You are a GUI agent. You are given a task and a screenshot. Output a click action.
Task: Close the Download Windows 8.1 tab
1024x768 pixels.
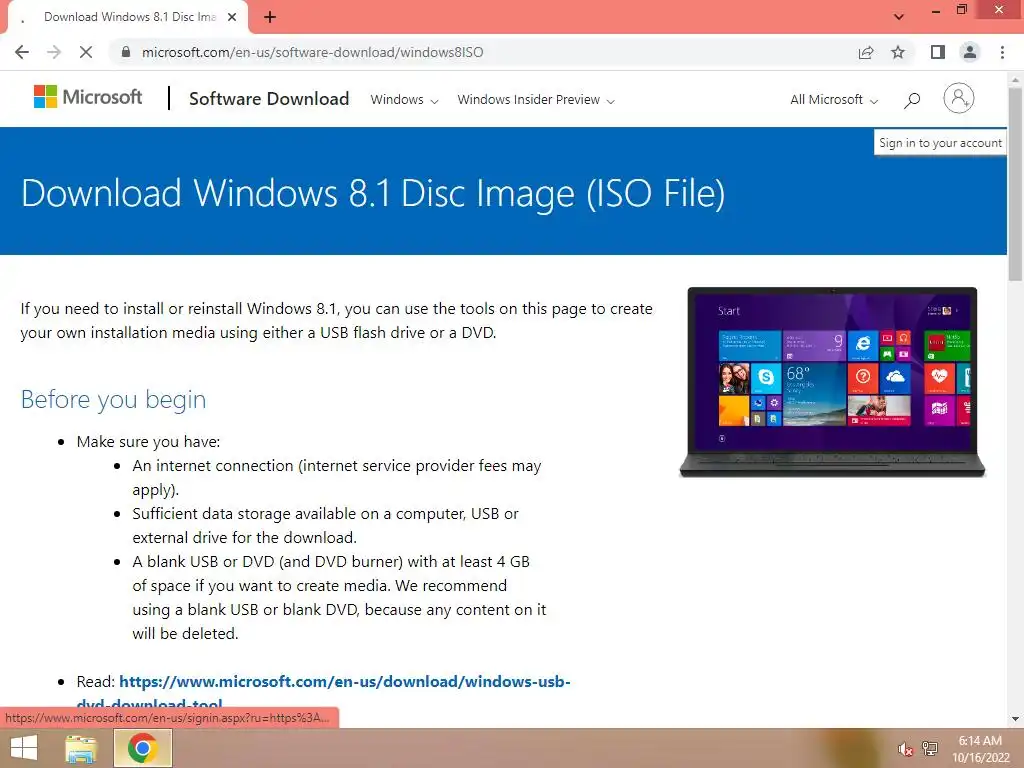tap(232, 17)
